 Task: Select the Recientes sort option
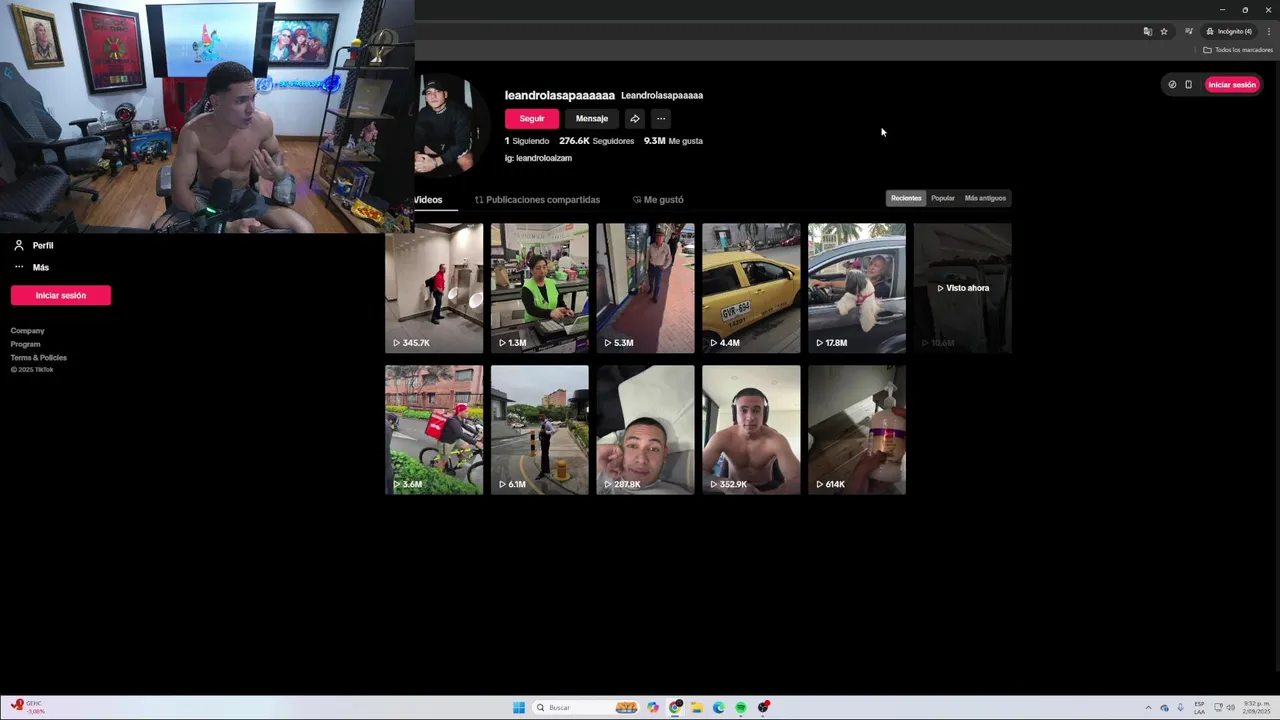click(x=906, y=198)
